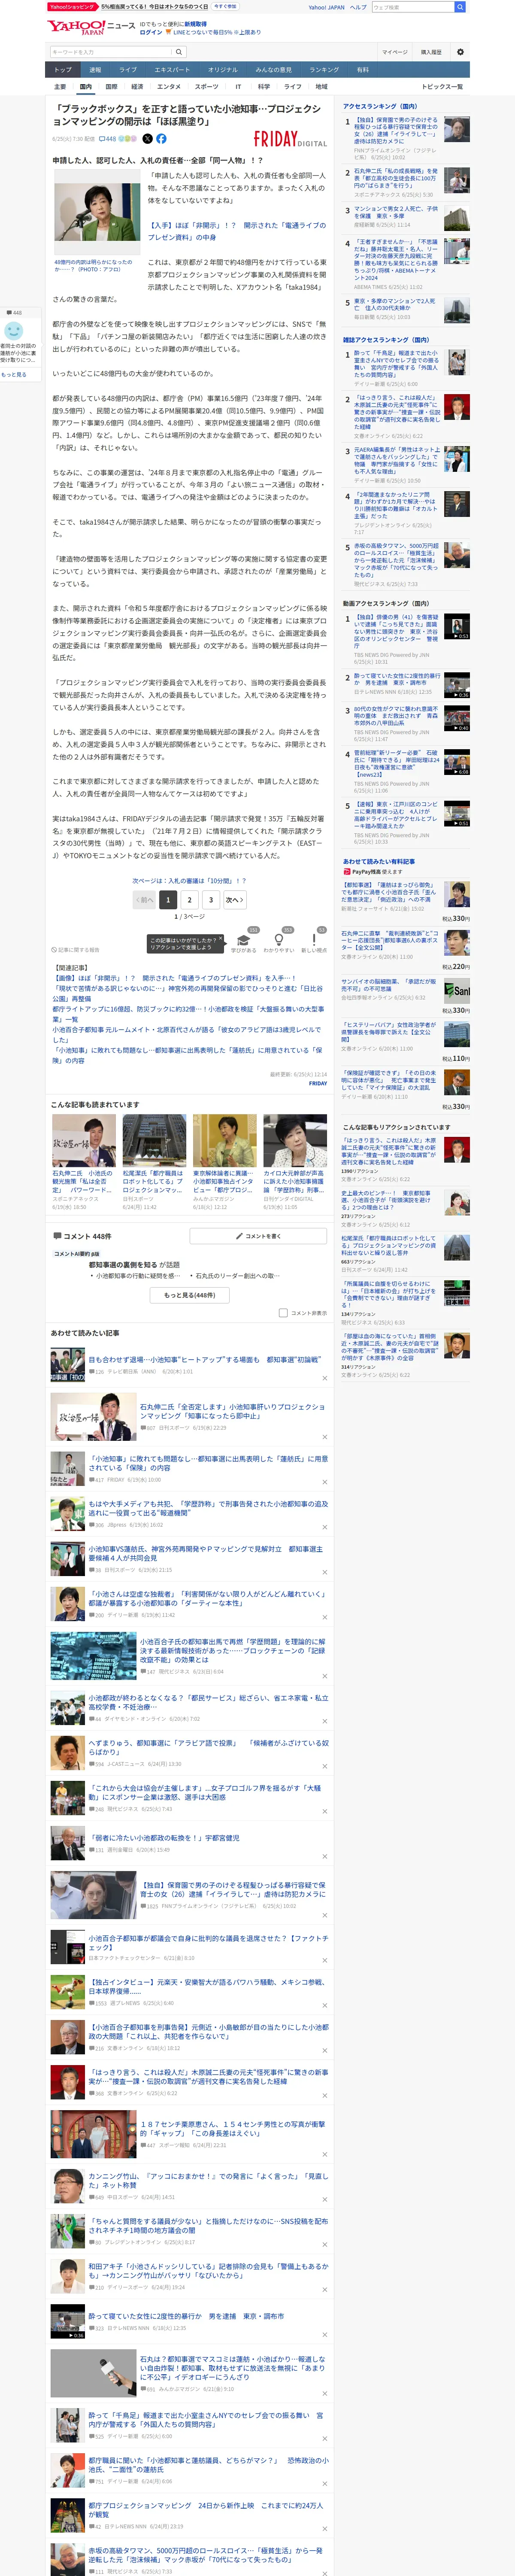Click the smiling face icon in left widget
The height and width of the screenshot is (2576, 515).
[14, 330]
